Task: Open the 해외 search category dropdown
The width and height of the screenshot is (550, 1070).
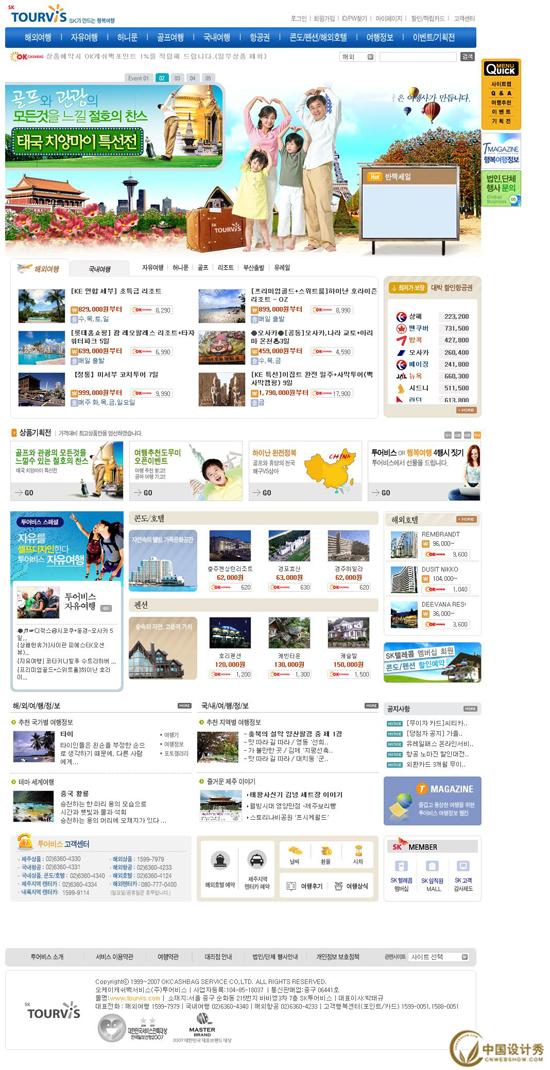Action: [x=357, y=57]
